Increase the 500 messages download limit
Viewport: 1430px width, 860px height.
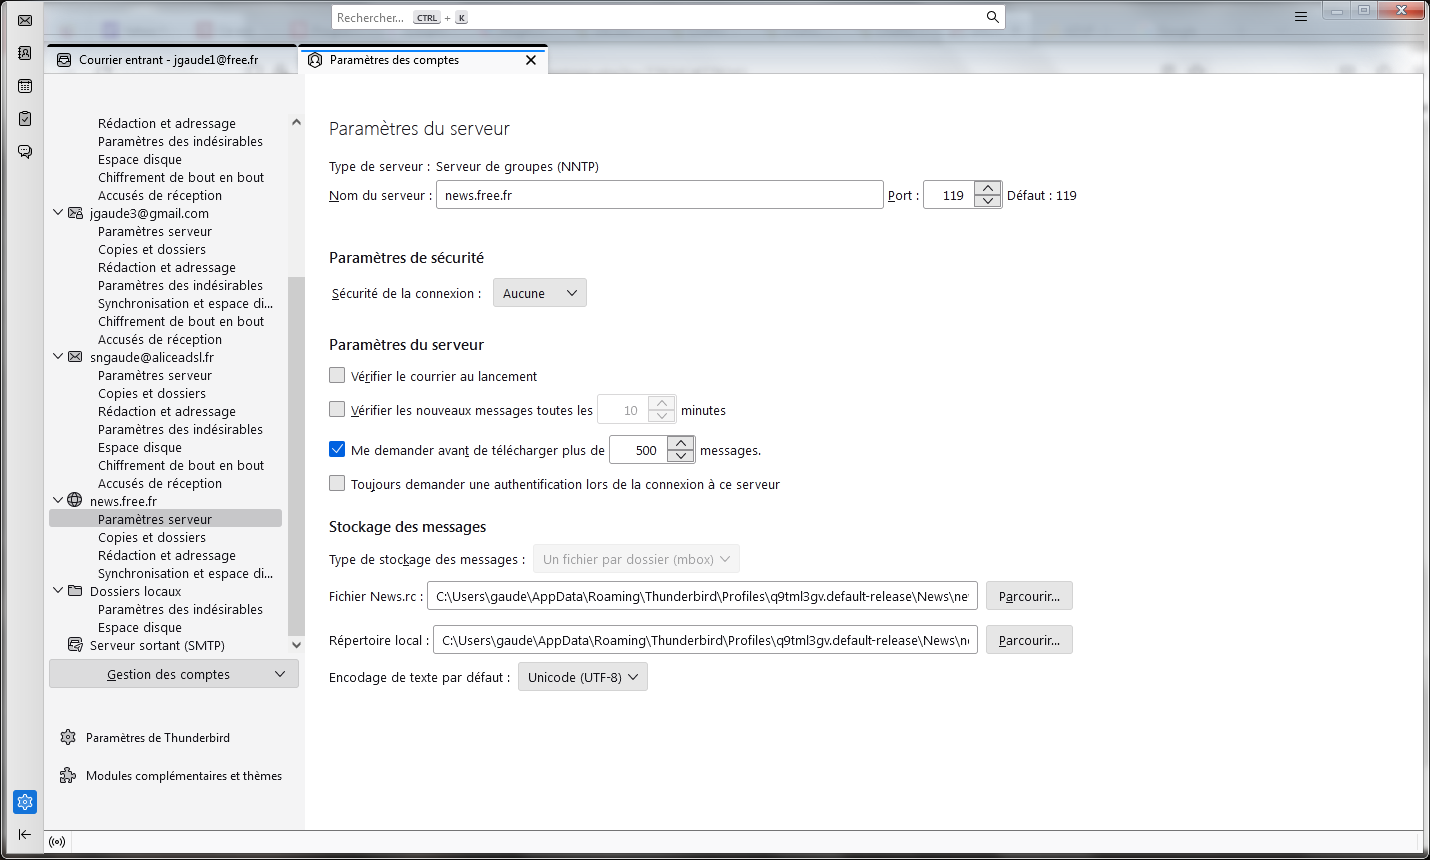(681, 443)
